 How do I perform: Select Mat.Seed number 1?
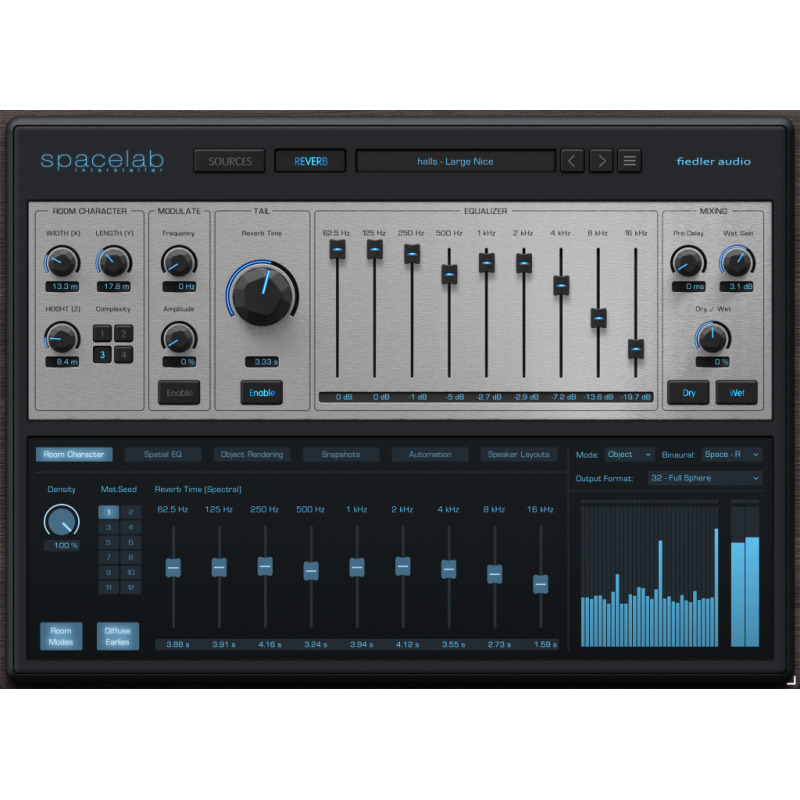pyautogui.click(x=108, y=512)
